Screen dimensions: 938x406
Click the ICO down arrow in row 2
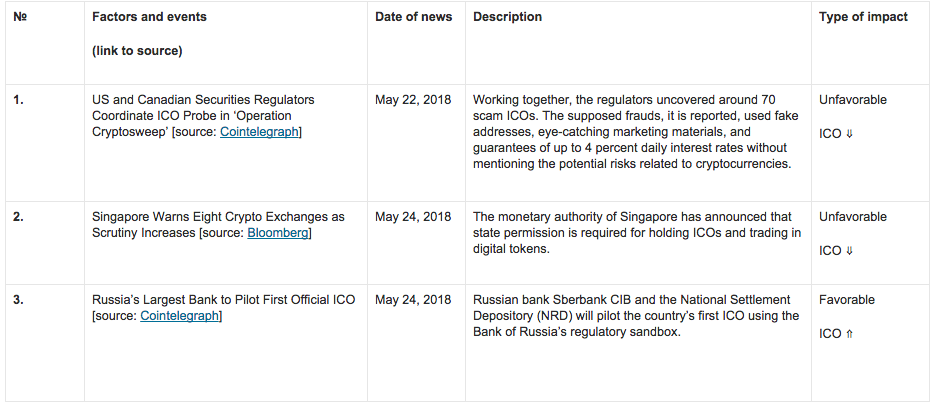point(849,251)
